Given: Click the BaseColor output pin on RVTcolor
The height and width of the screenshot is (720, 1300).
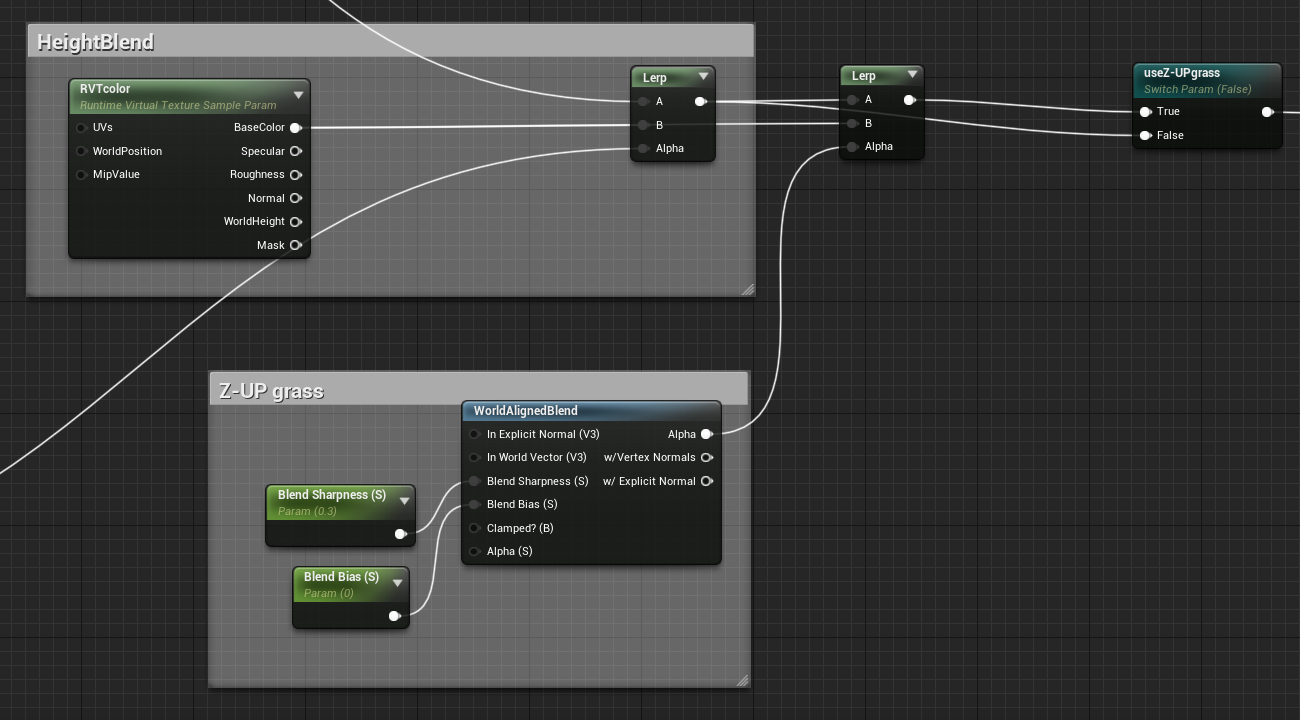Looking at the screenshot, I should pos(296,128).
